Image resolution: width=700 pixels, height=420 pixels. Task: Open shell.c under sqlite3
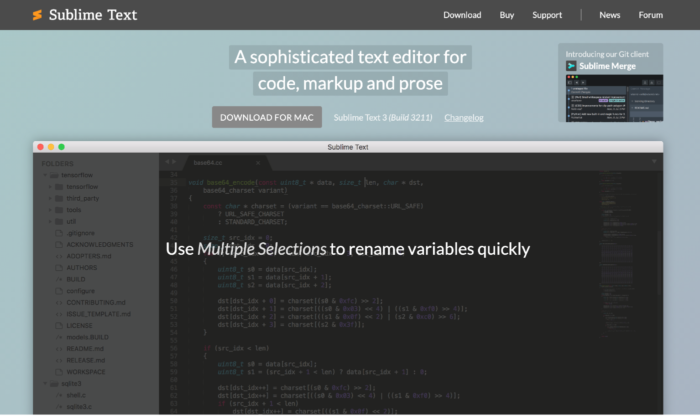[76, 395]
